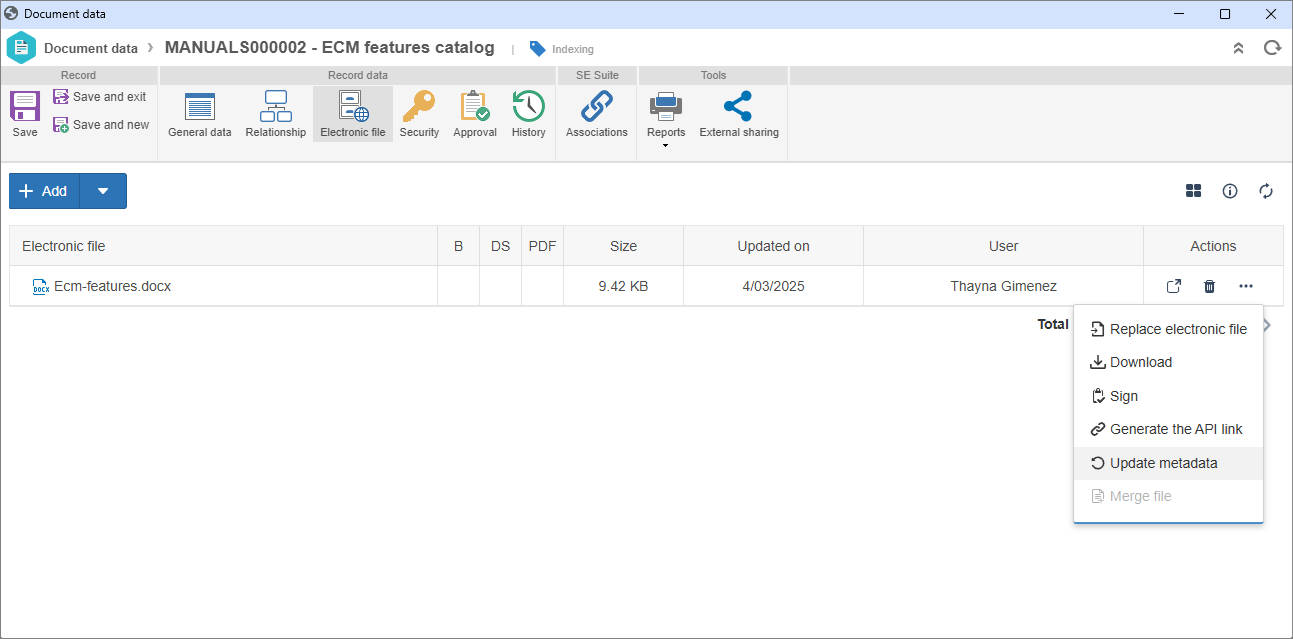This screenshot has width=1293, height=639.
Task: Select Update metadata from context menu
Action: (1163, 463)
